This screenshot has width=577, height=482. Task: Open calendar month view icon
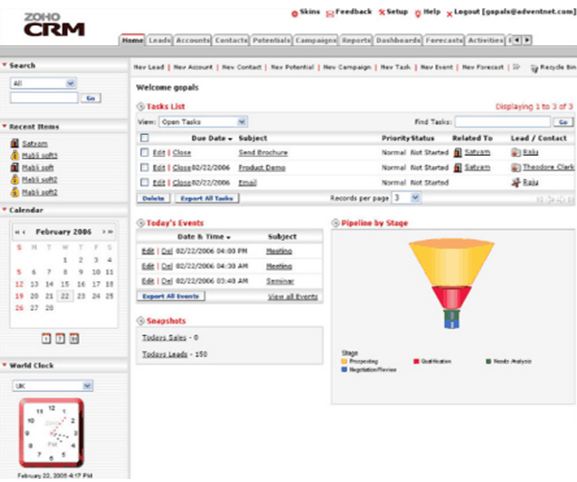(x=74, y=339)
